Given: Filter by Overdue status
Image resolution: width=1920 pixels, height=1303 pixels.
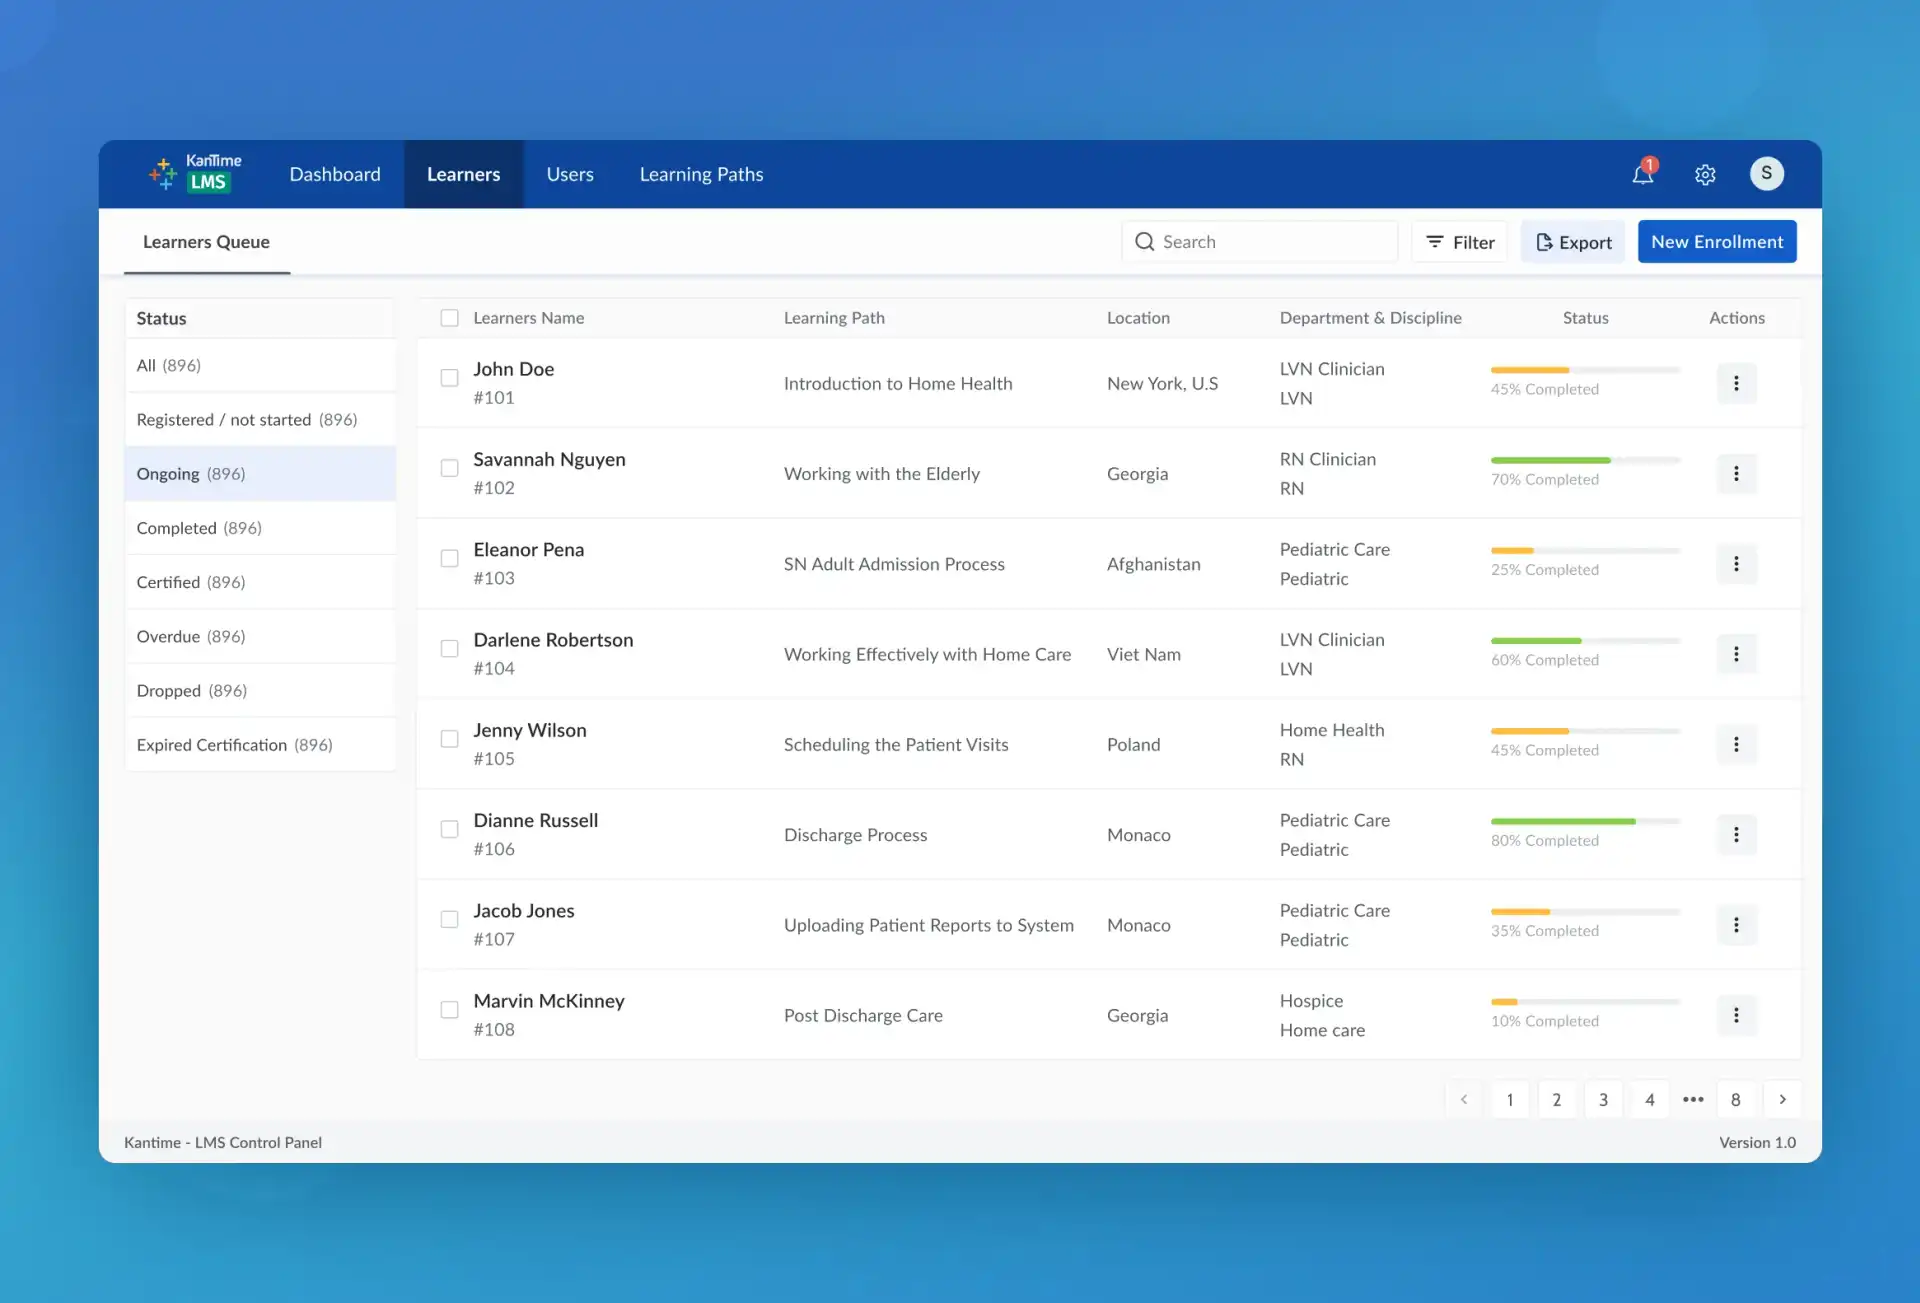Looking at the screenshot, I should 260,636.
